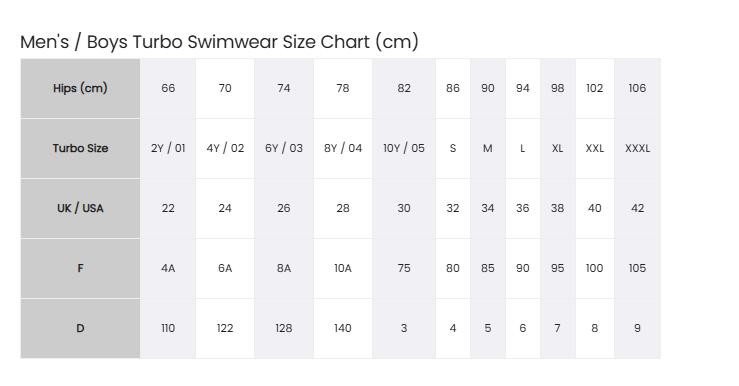Select the 2Y / 01 size cell
This screenshot has width=739, height=386.
[x=168, y=148]
